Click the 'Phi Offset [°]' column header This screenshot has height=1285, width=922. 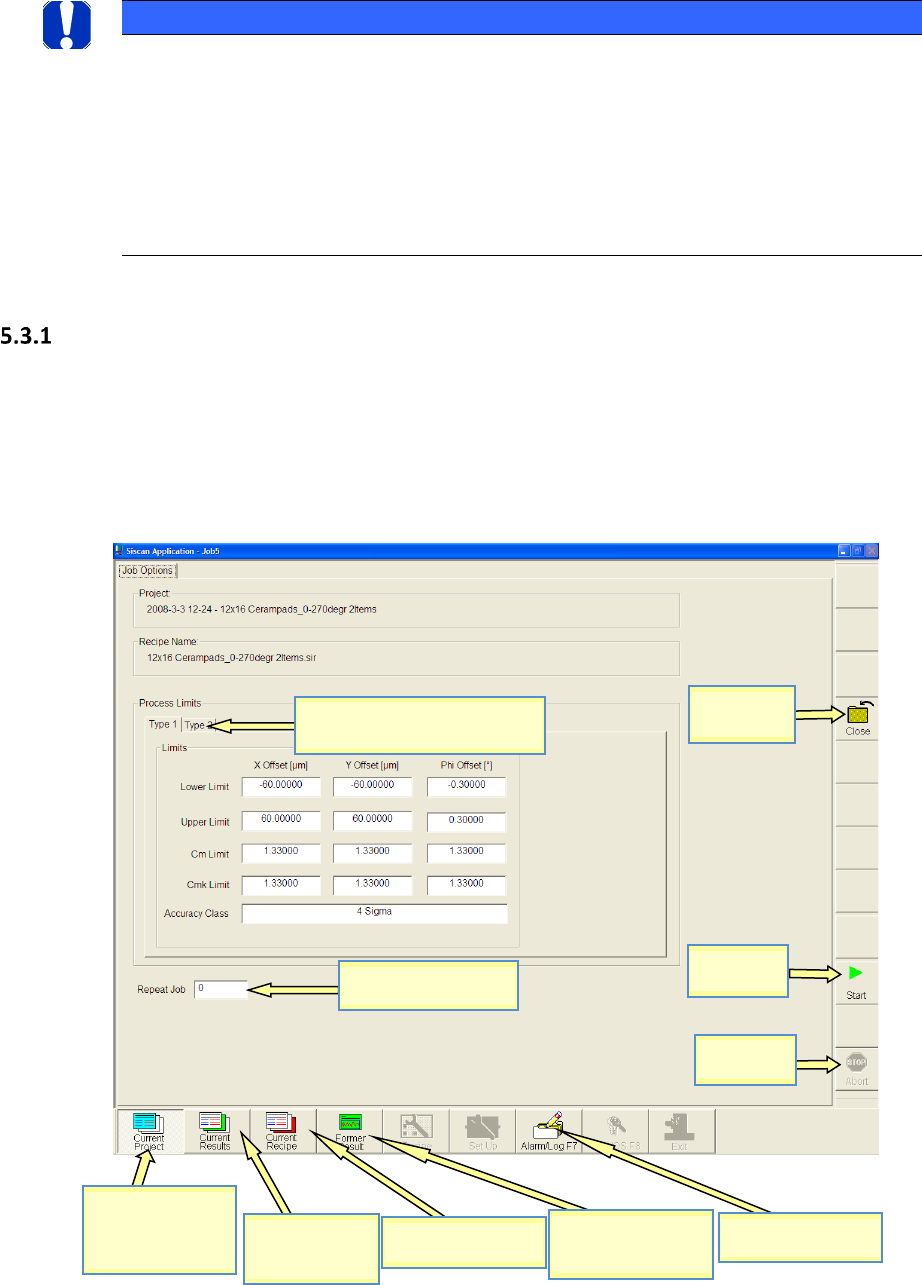[x=465, y=765]
